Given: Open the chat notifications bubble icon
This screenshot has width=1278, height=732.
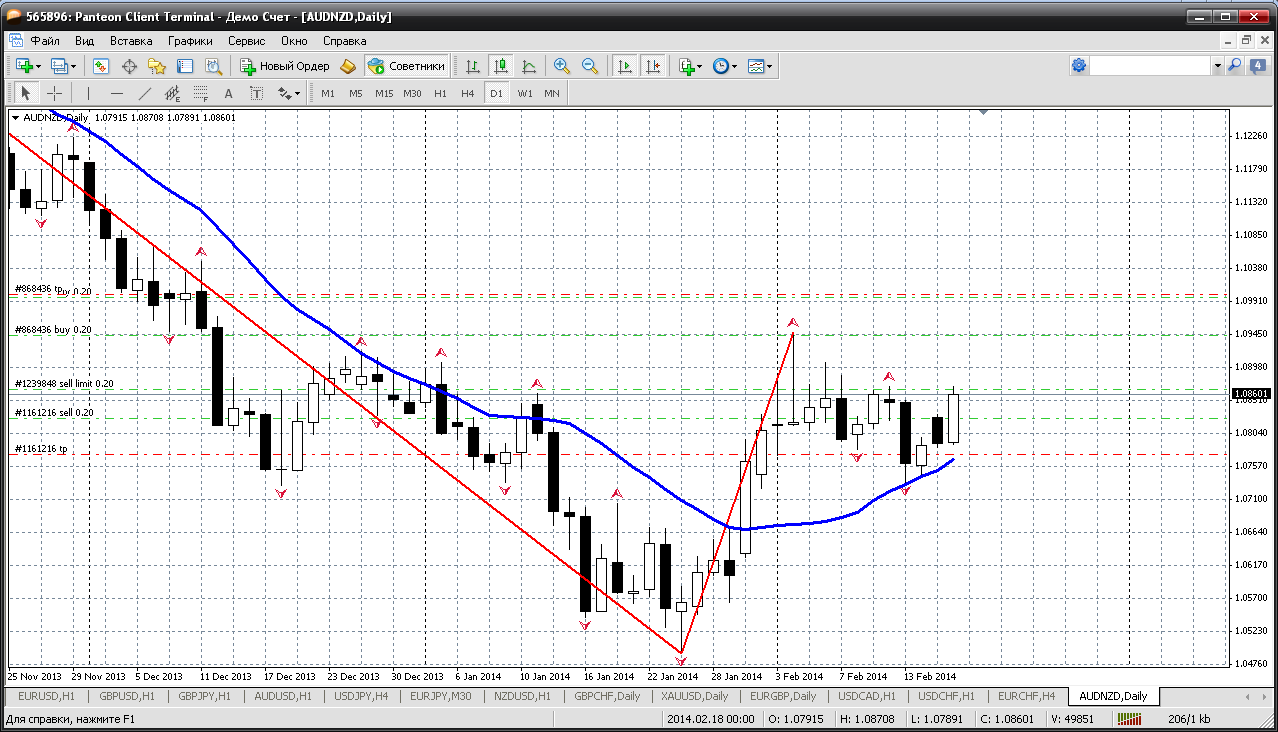Looking at the screenshot, I should click(x=1256, y=65).
